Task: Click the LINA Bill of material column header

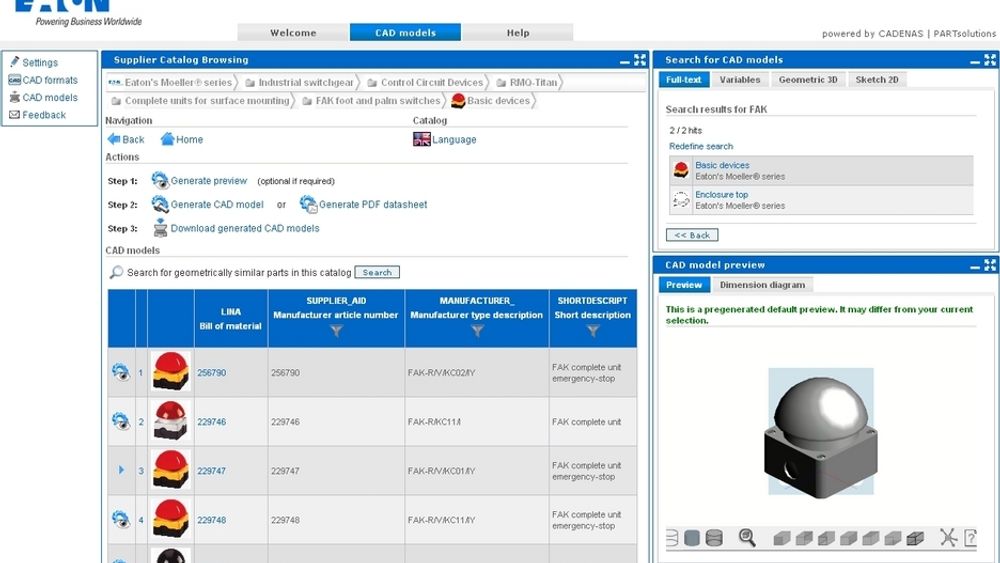Action: tap(231, 318)
